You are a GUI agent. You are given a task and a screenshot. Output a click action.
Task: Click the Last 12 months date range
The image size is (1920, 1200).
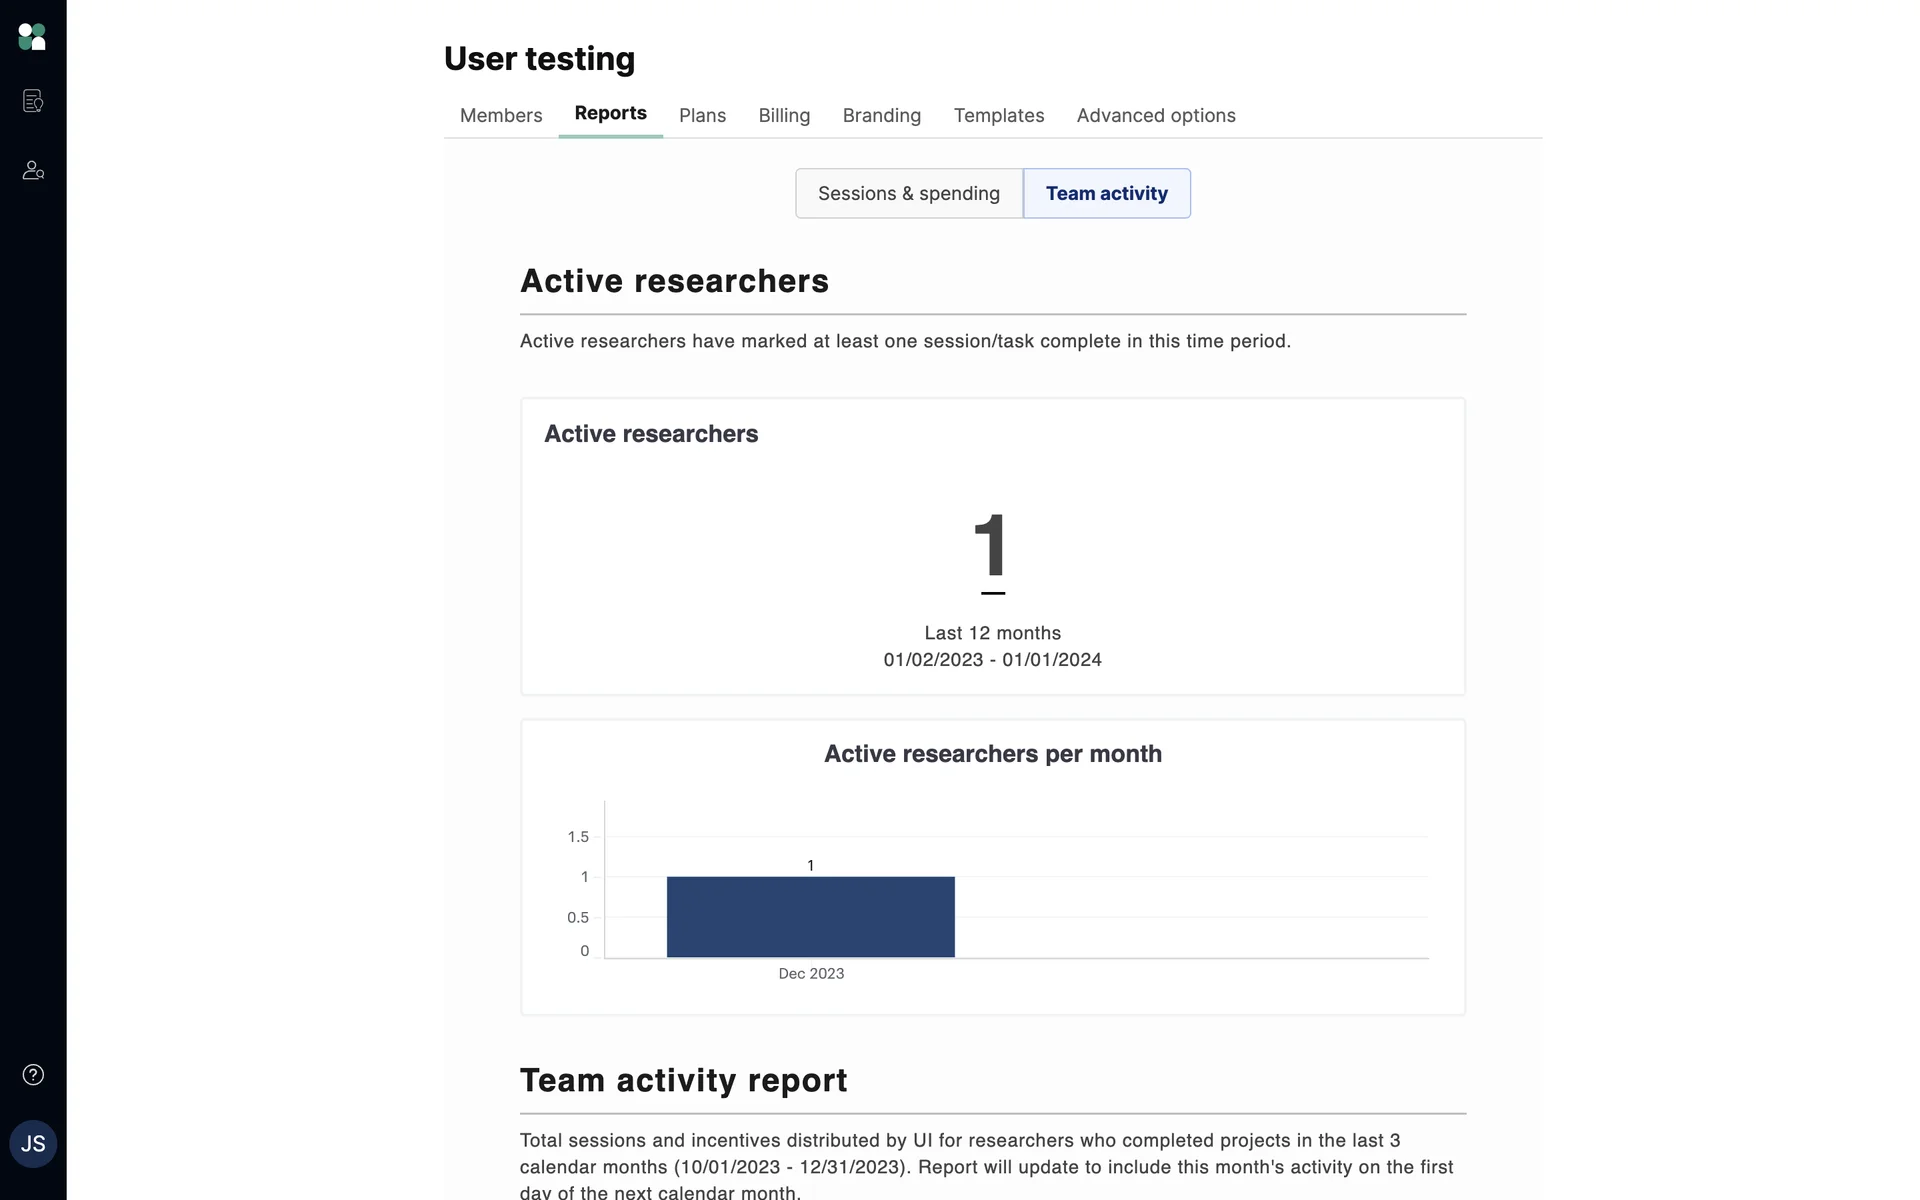(992, 646)
